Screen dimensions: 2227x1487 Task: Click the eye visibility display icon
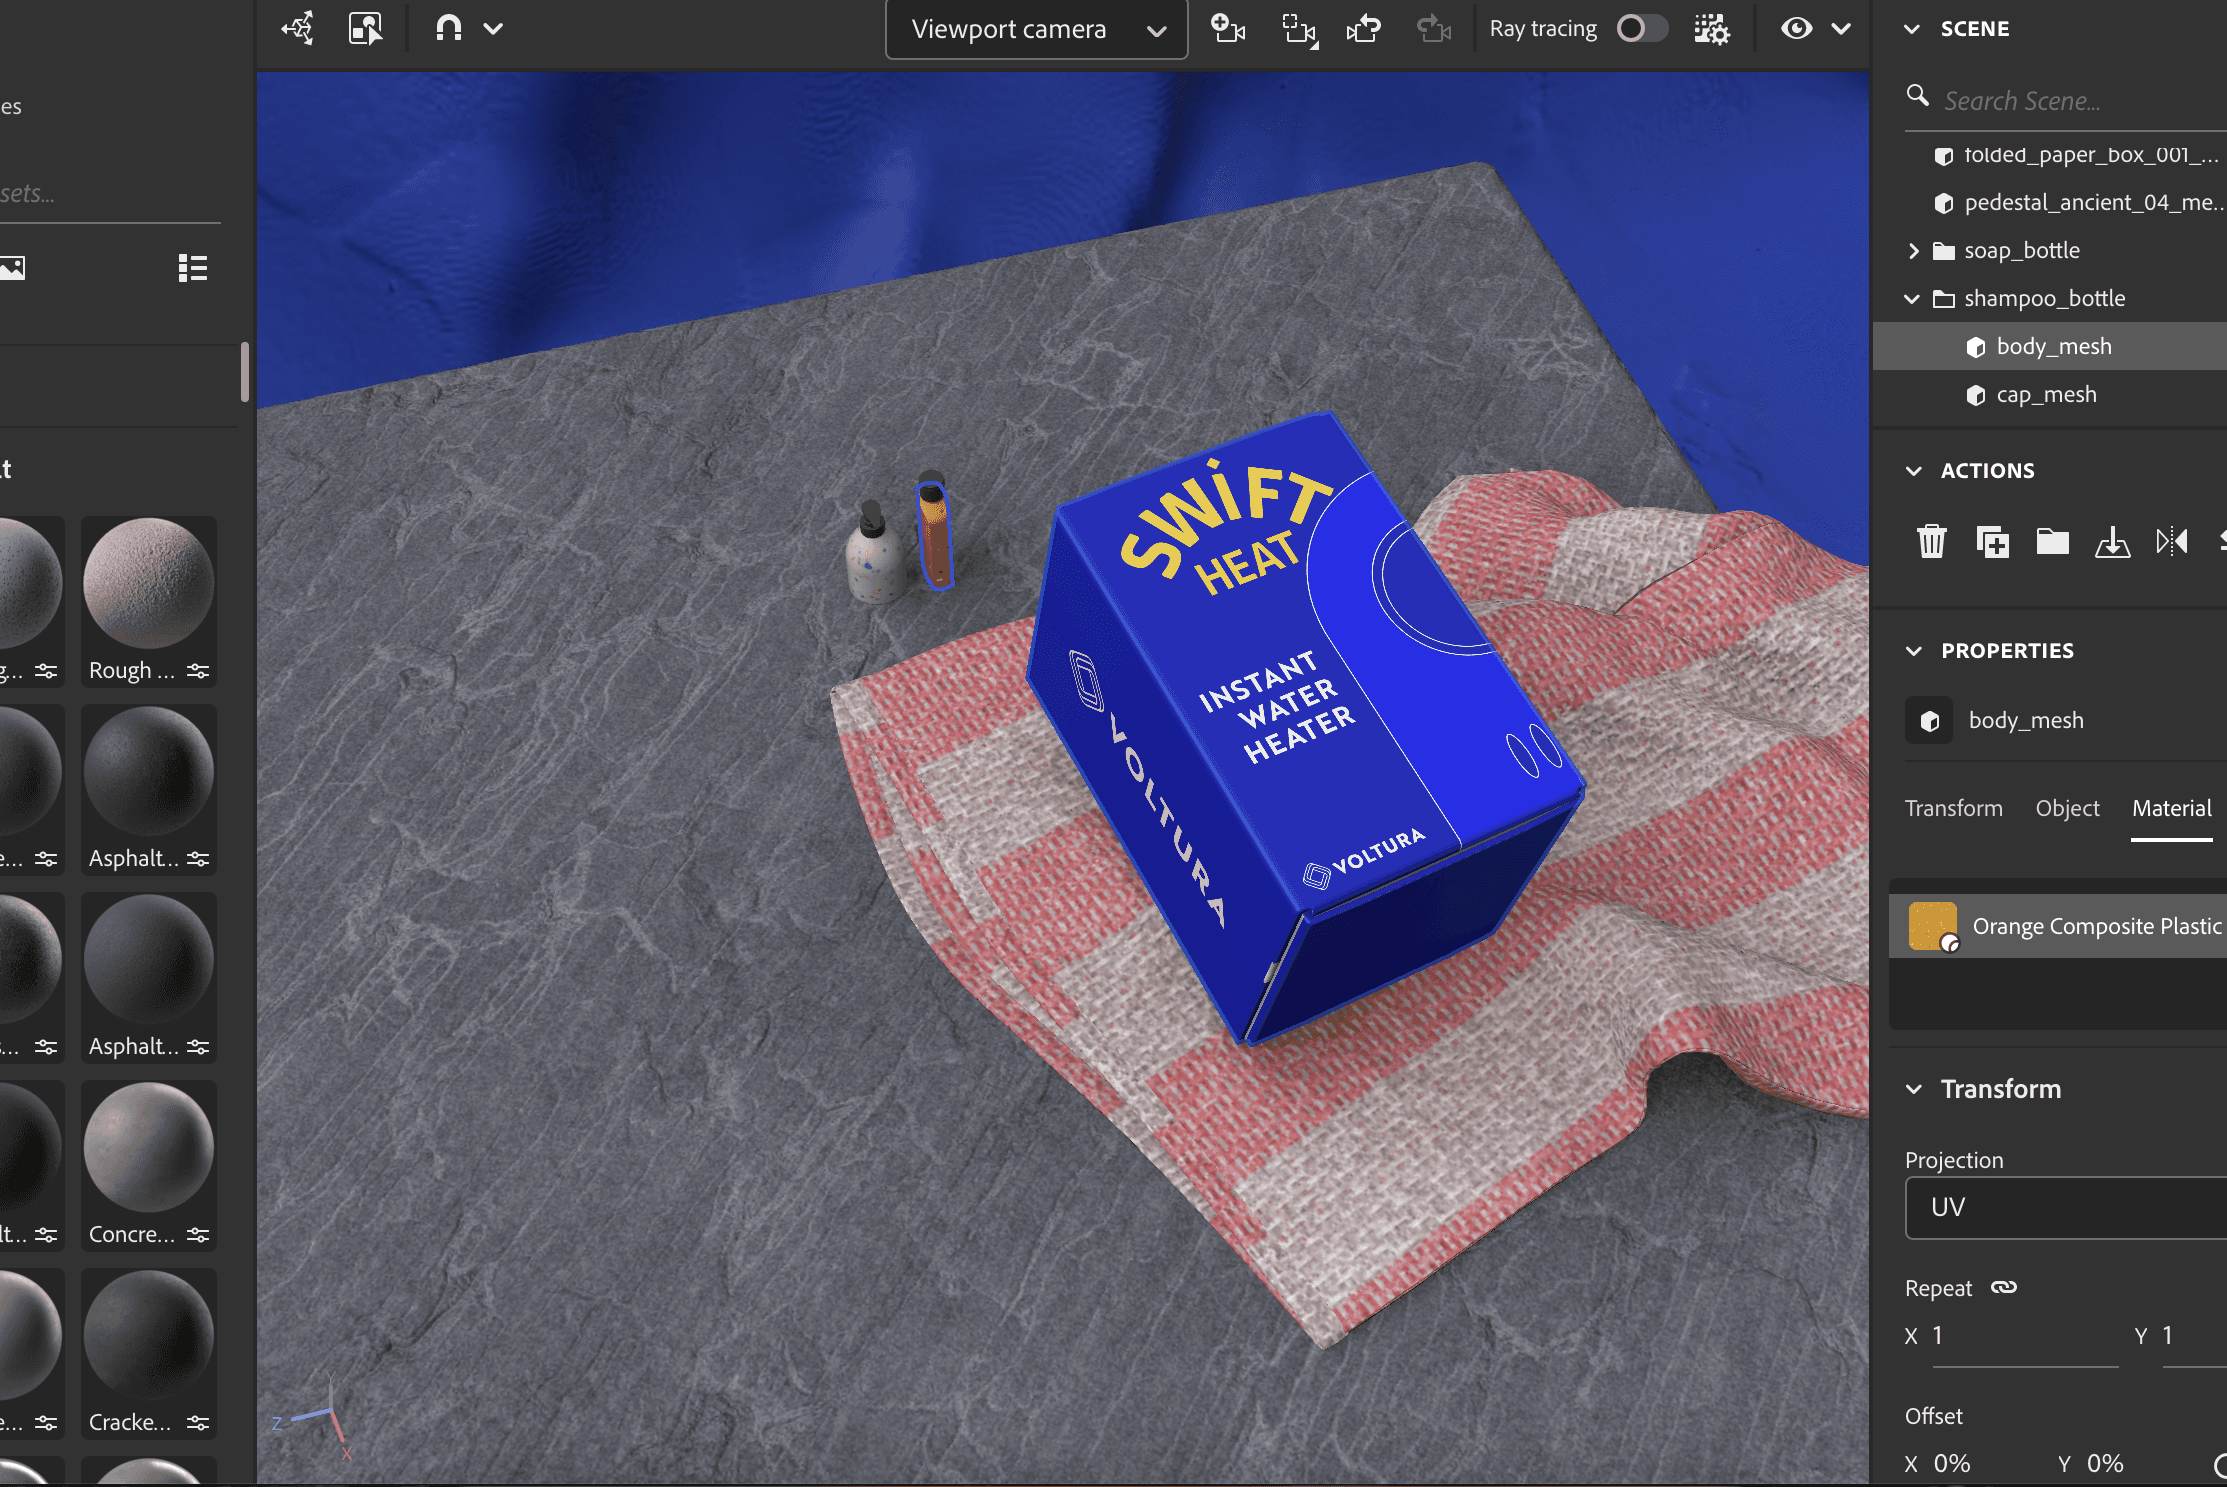click(1796, 29)
